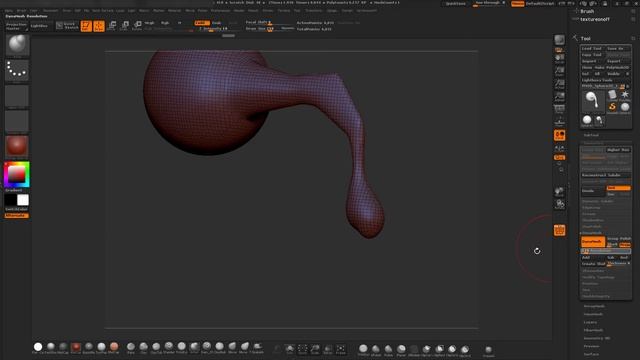The height and width of the screenshot is (360, 640).
Task: Click Save As in Tool panel
Action: coord(618,48)
